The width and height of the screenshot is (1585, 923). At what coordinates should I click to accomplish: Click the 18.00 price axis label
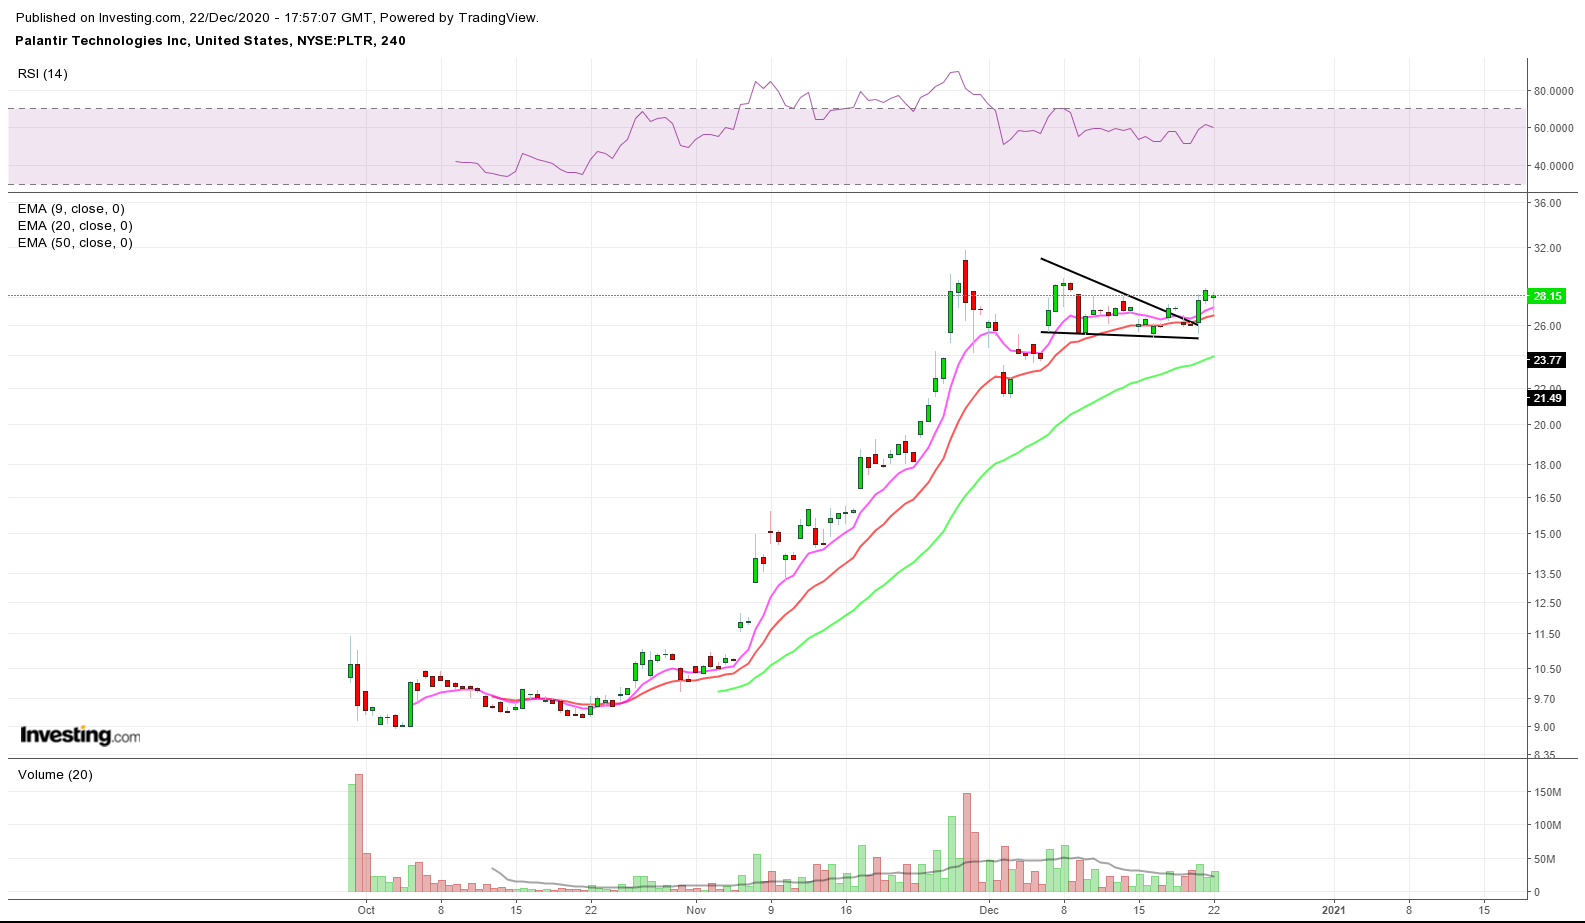(1547, 465)
